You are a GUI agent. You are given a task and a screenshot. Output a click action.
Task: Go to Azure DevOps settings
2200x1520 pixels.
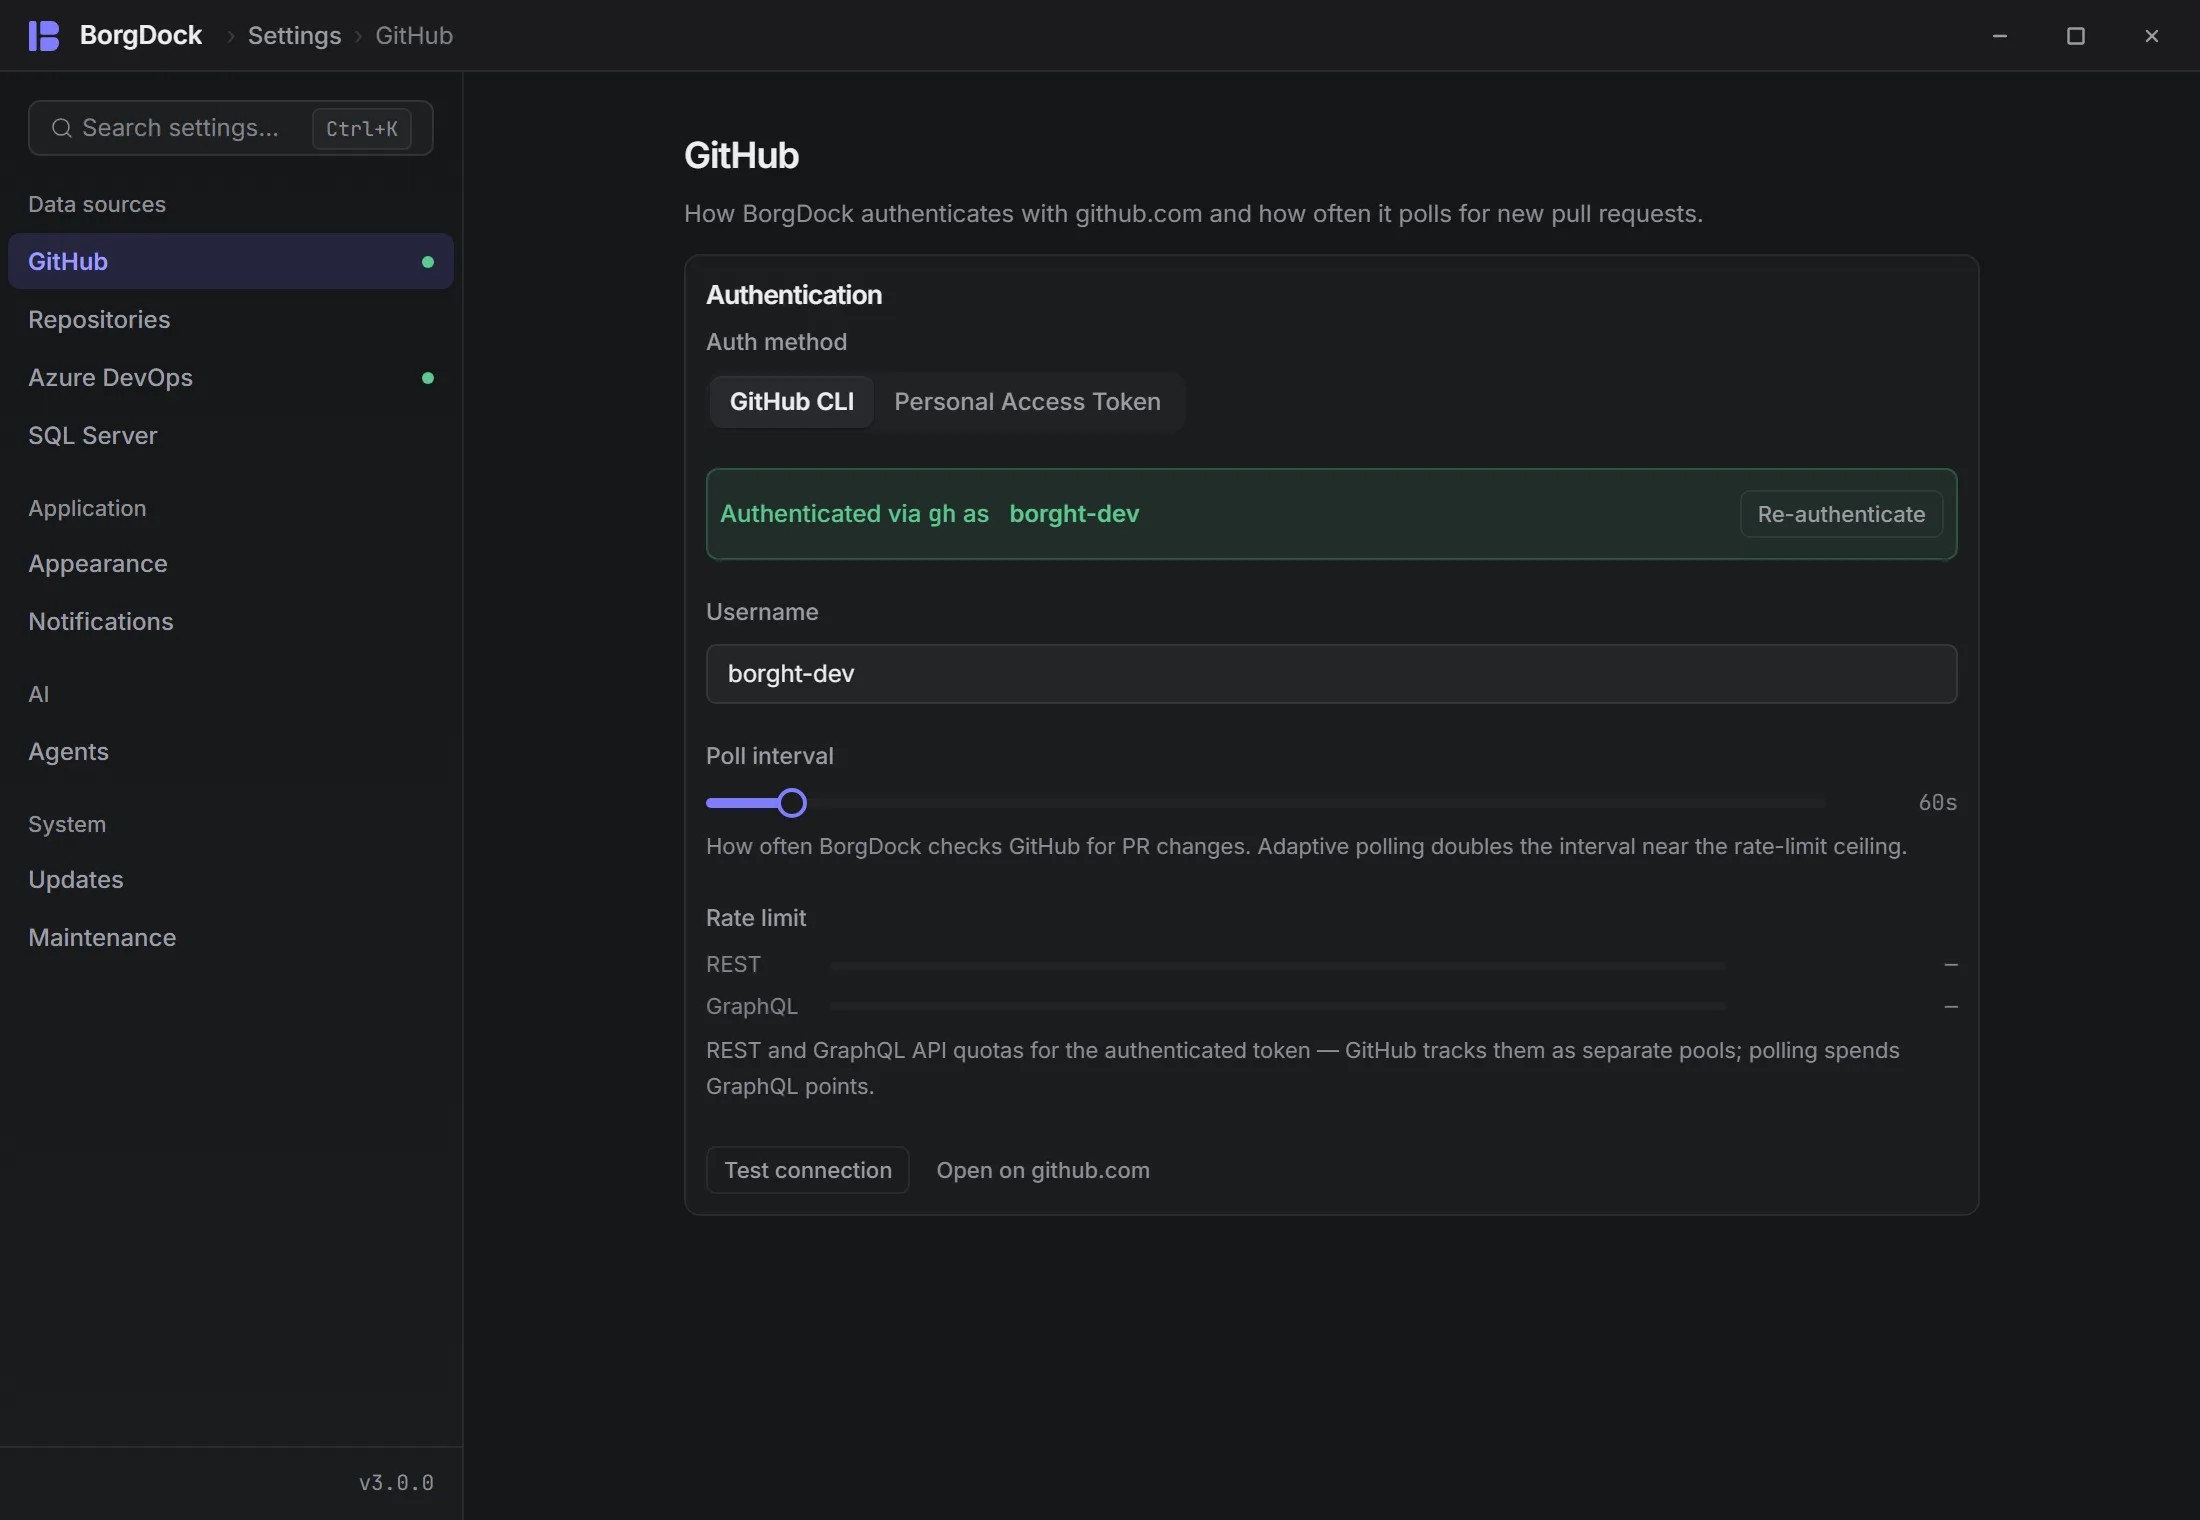(231, 378)
